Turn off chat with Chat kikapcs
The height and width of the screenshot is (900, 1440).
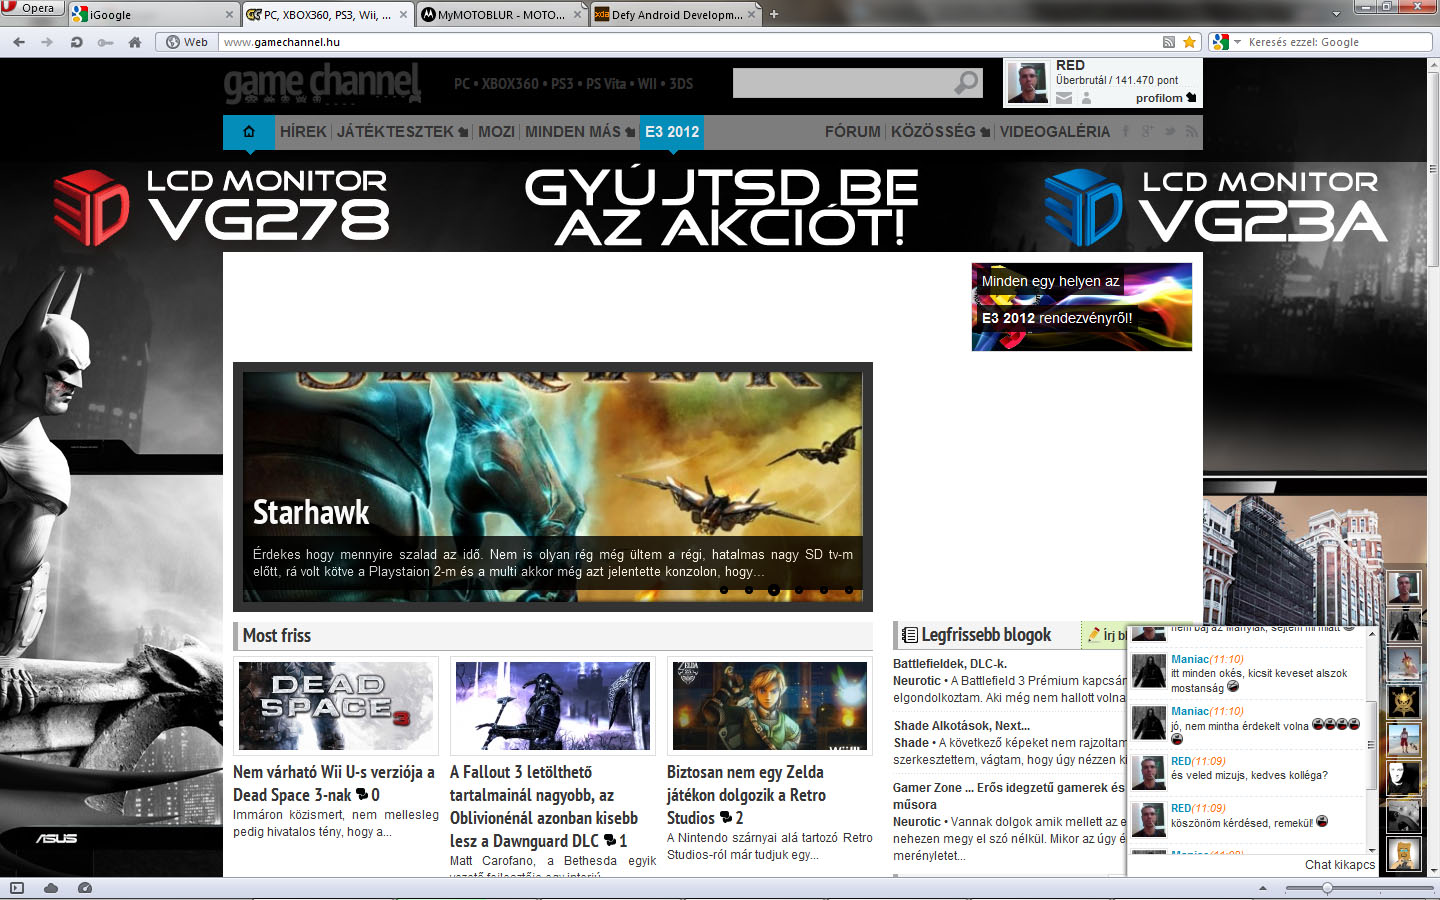tap(1339, 865)
